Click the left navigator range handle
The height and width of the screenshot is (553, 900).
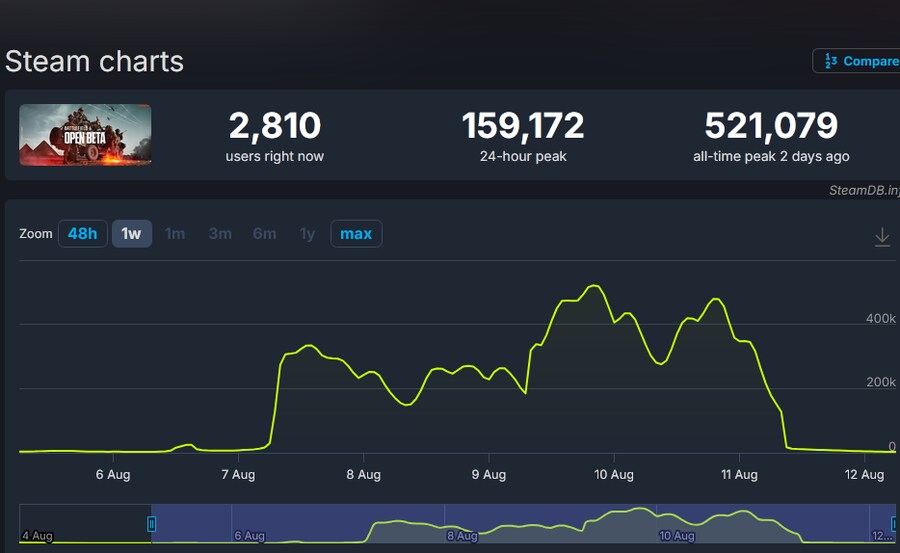click(x=152, y=524)
